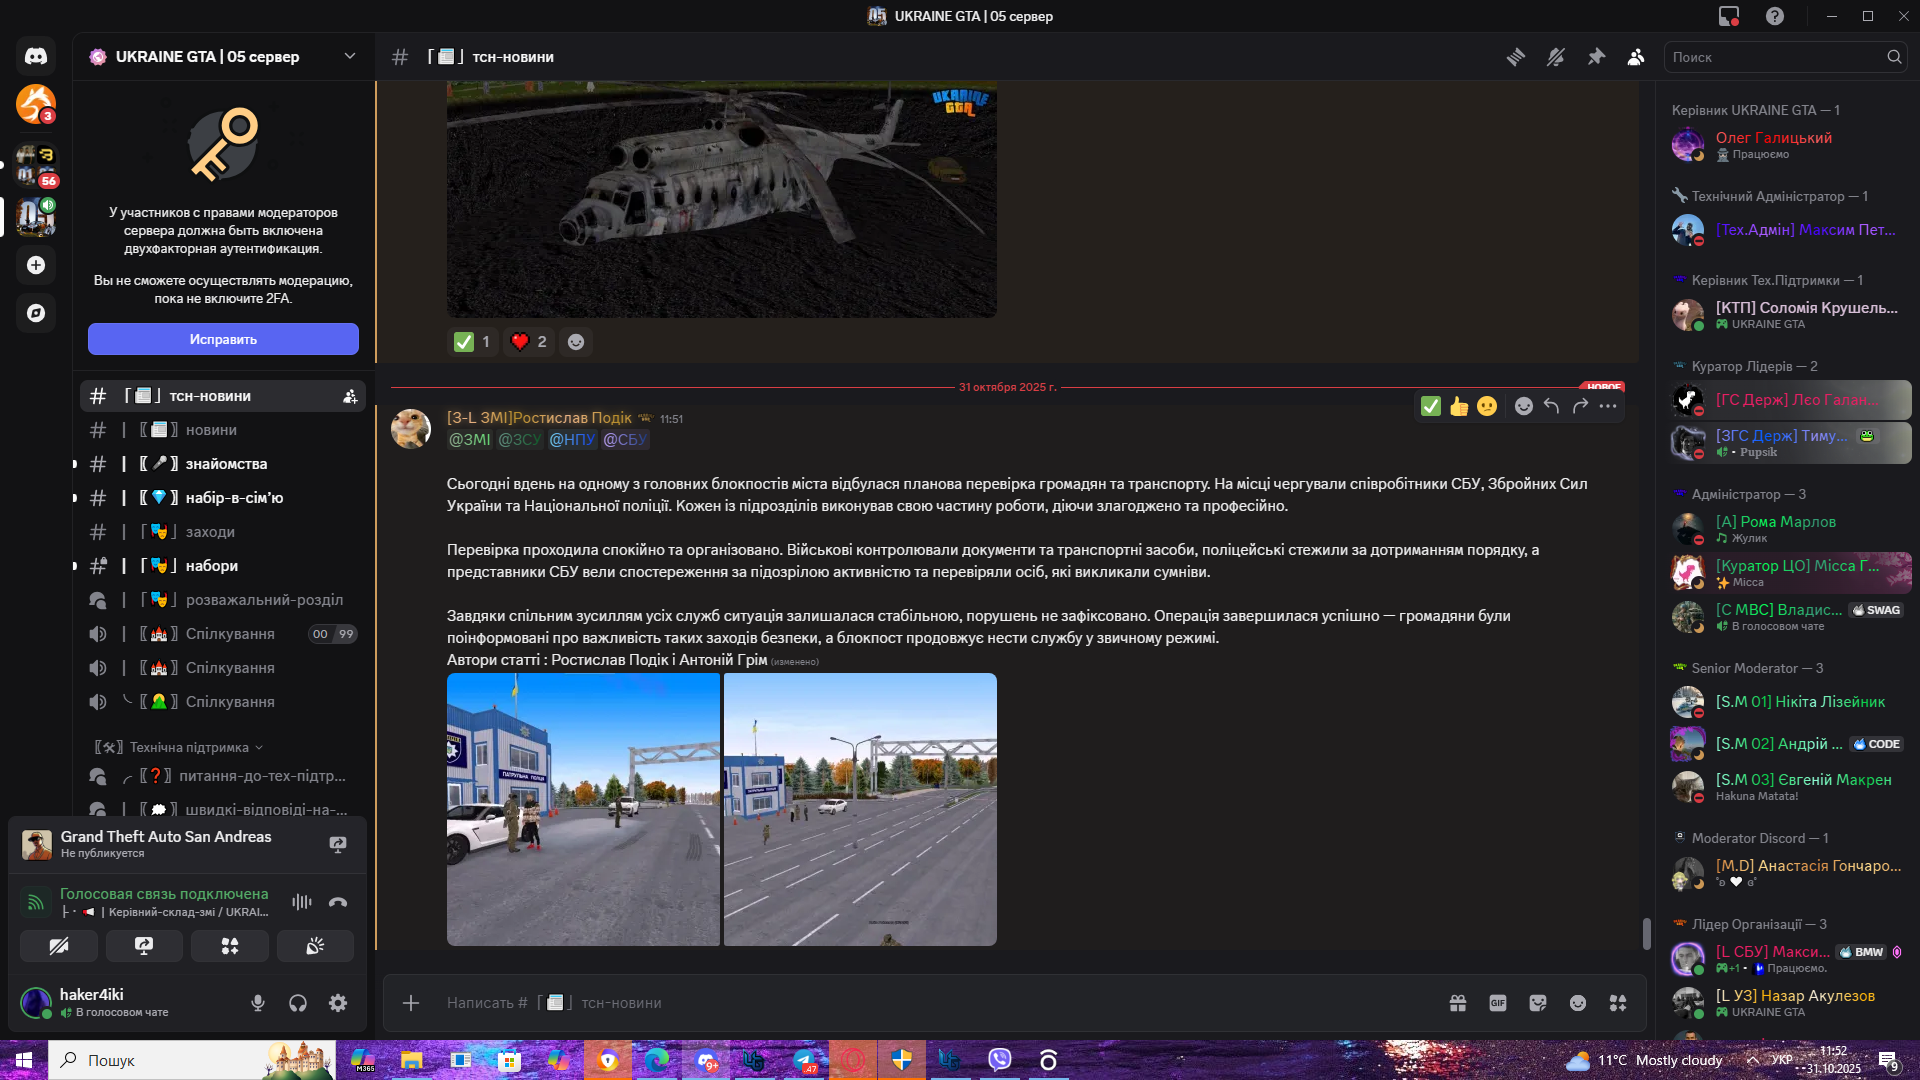Show hidden system tray icons
Image resolution: width=1920 pixels, height=1080 pixels.
click(1753, 1060)
